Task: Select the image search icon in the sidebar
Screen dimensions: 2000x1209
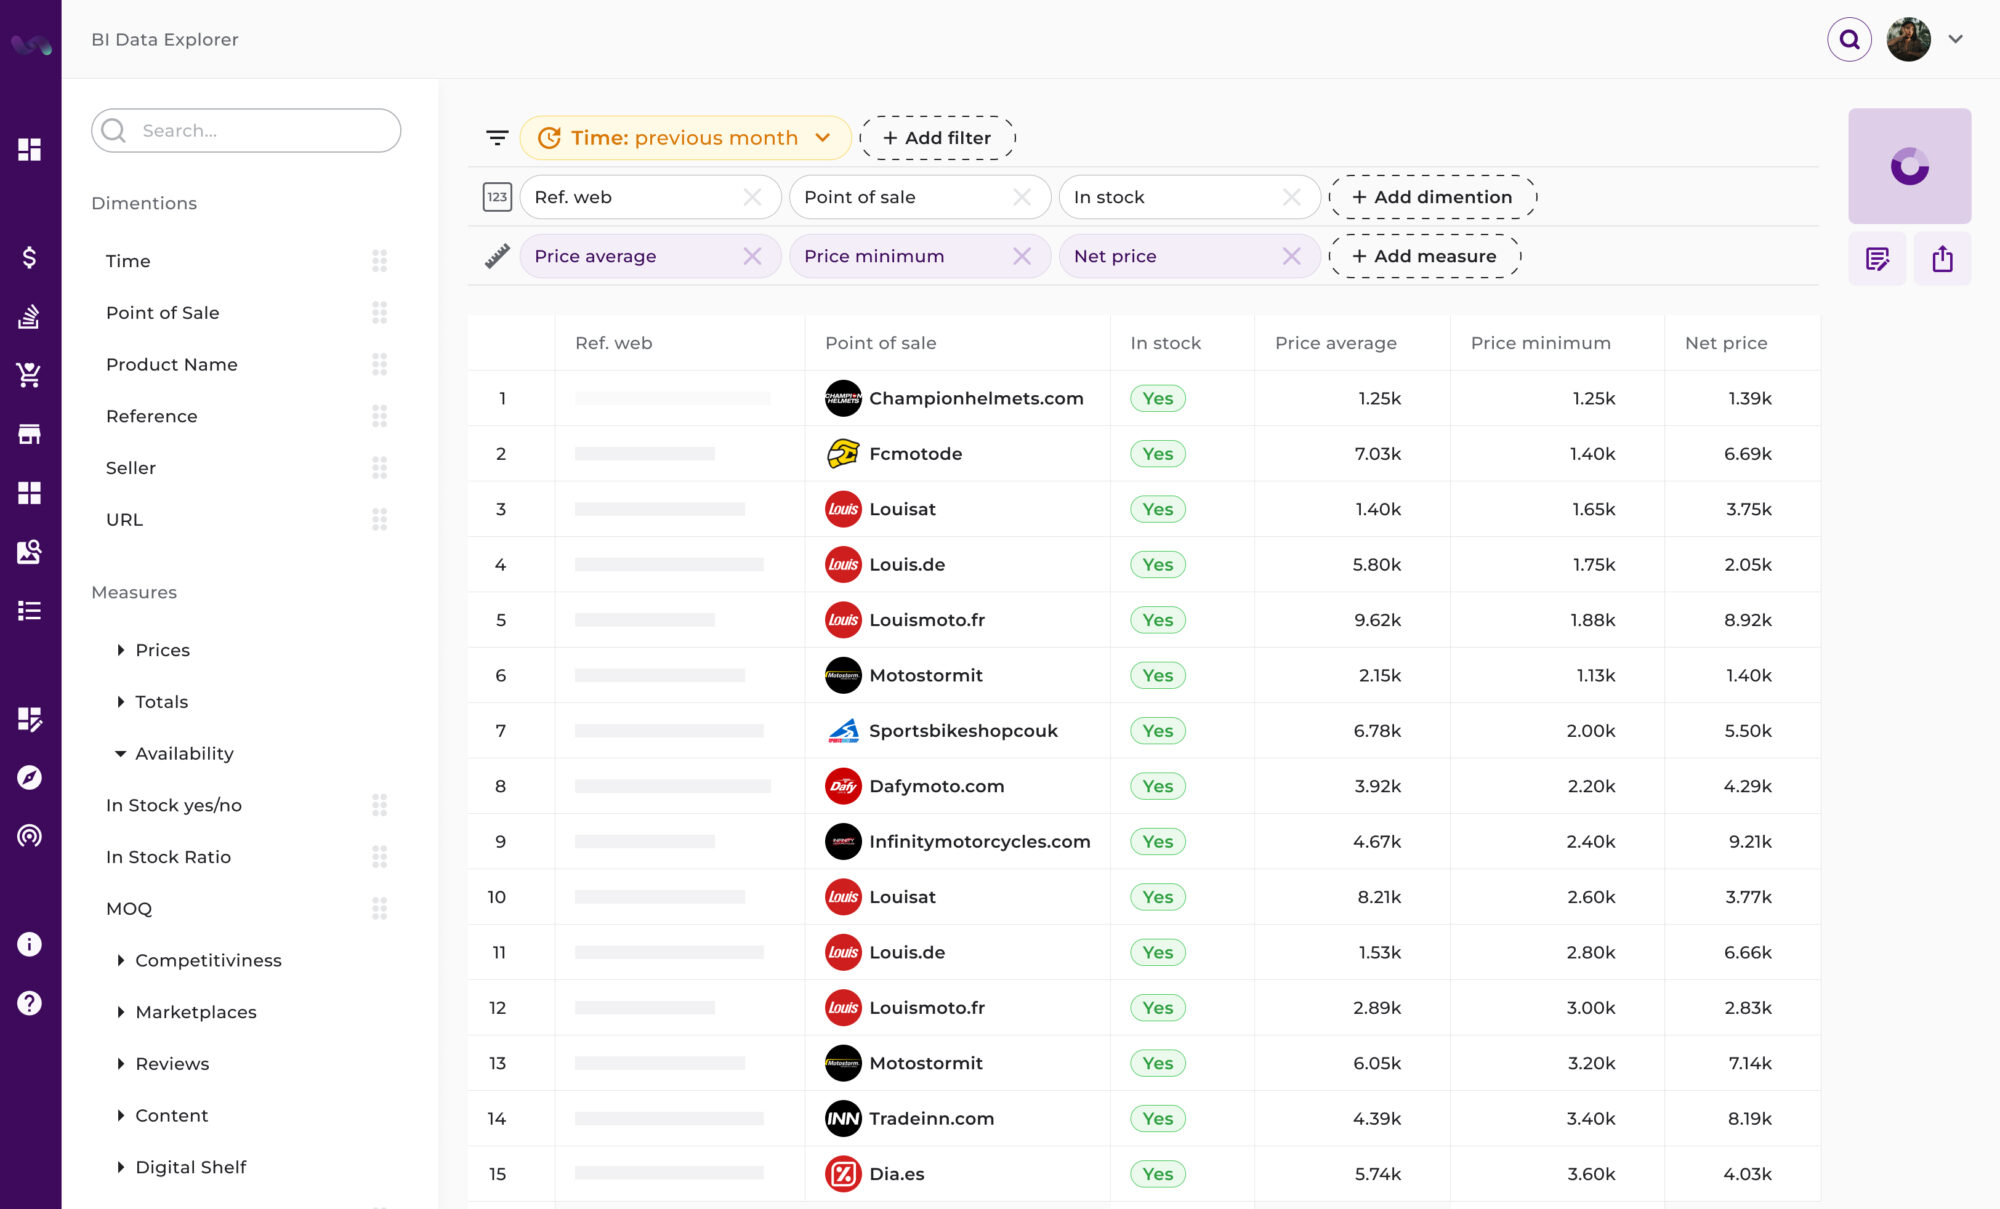Action: (x=30, y=551)
